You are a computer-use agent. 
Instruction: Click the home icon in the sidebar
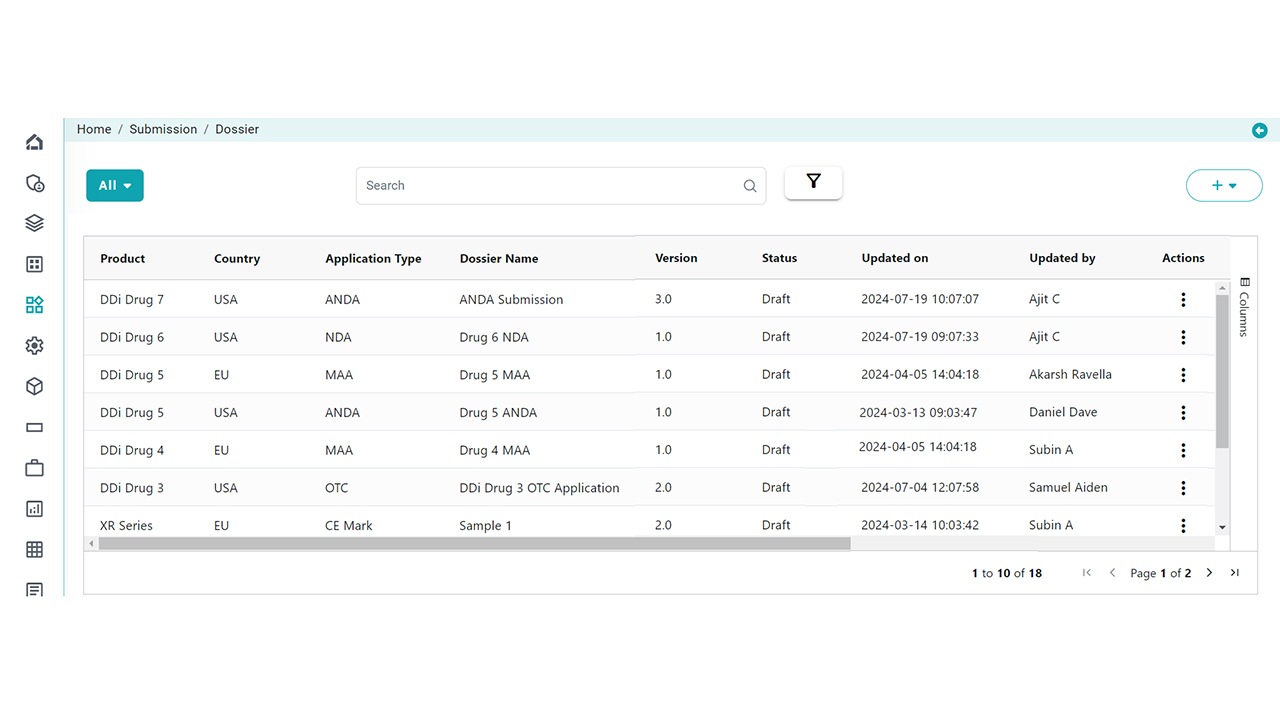(34, 142)
